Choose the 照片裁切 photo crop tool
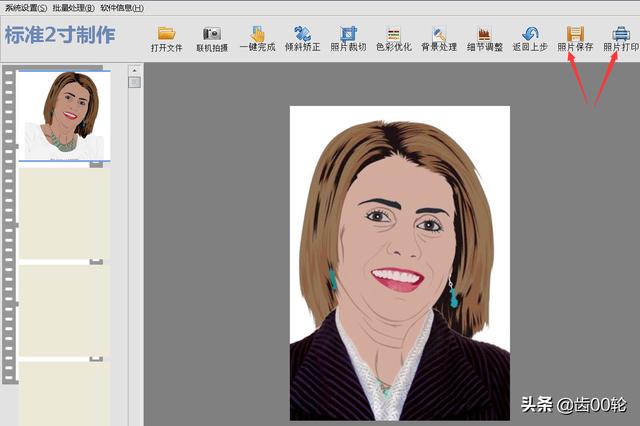 pos(348,34)
